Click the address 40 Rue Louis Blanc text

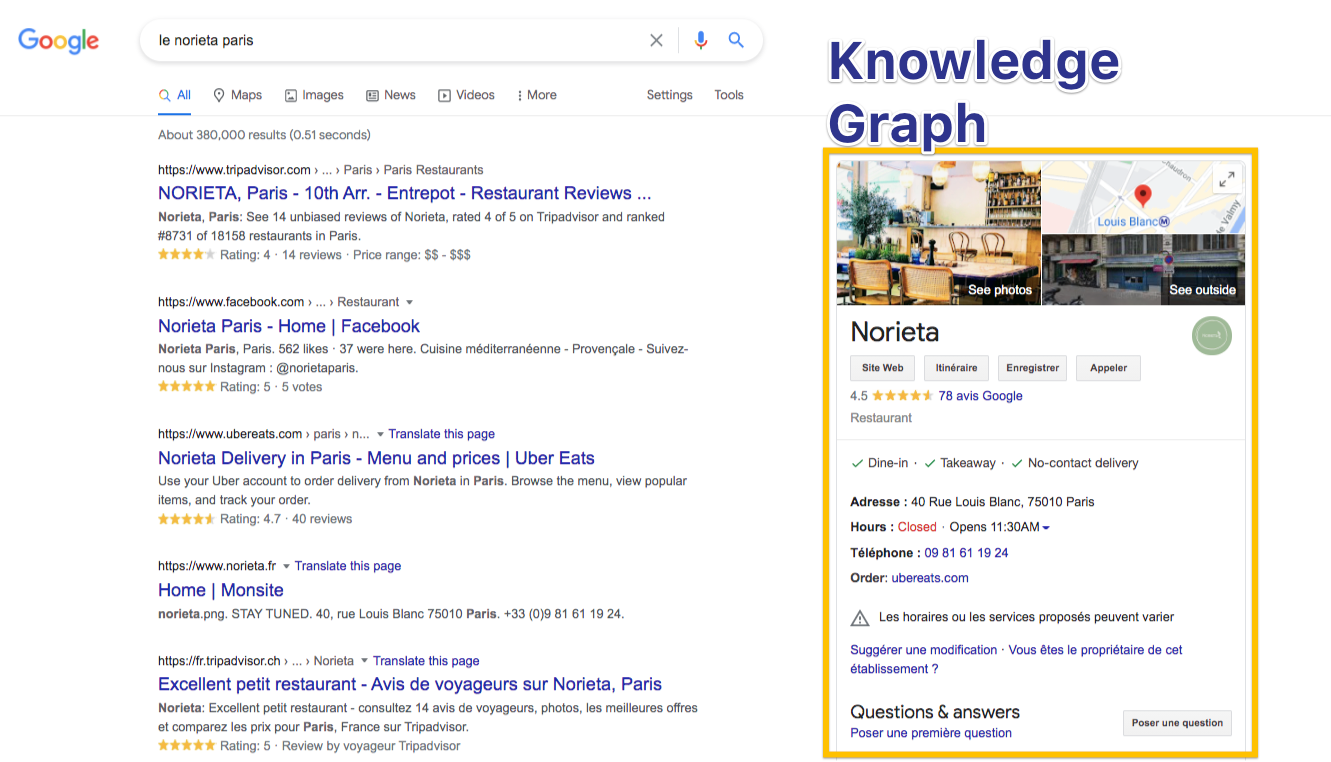(1003, 502)
